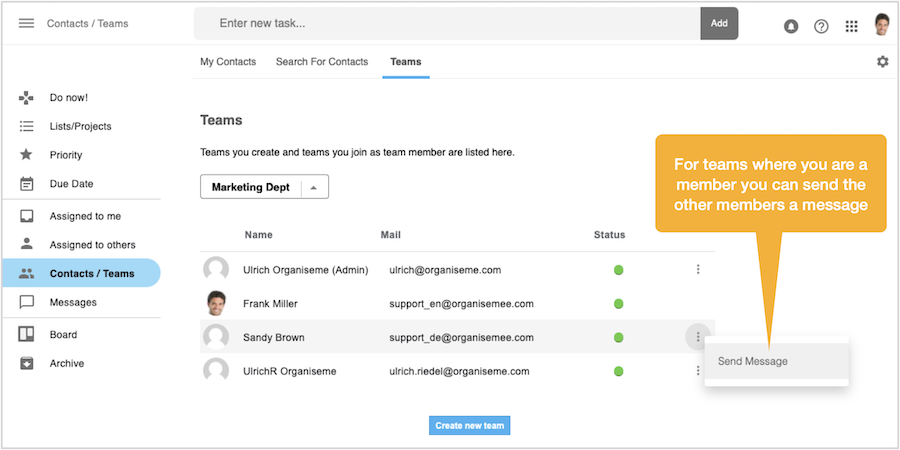Screen dimensions: 900x450
Task: Click the Create new team button
Action: pos(470,426)
